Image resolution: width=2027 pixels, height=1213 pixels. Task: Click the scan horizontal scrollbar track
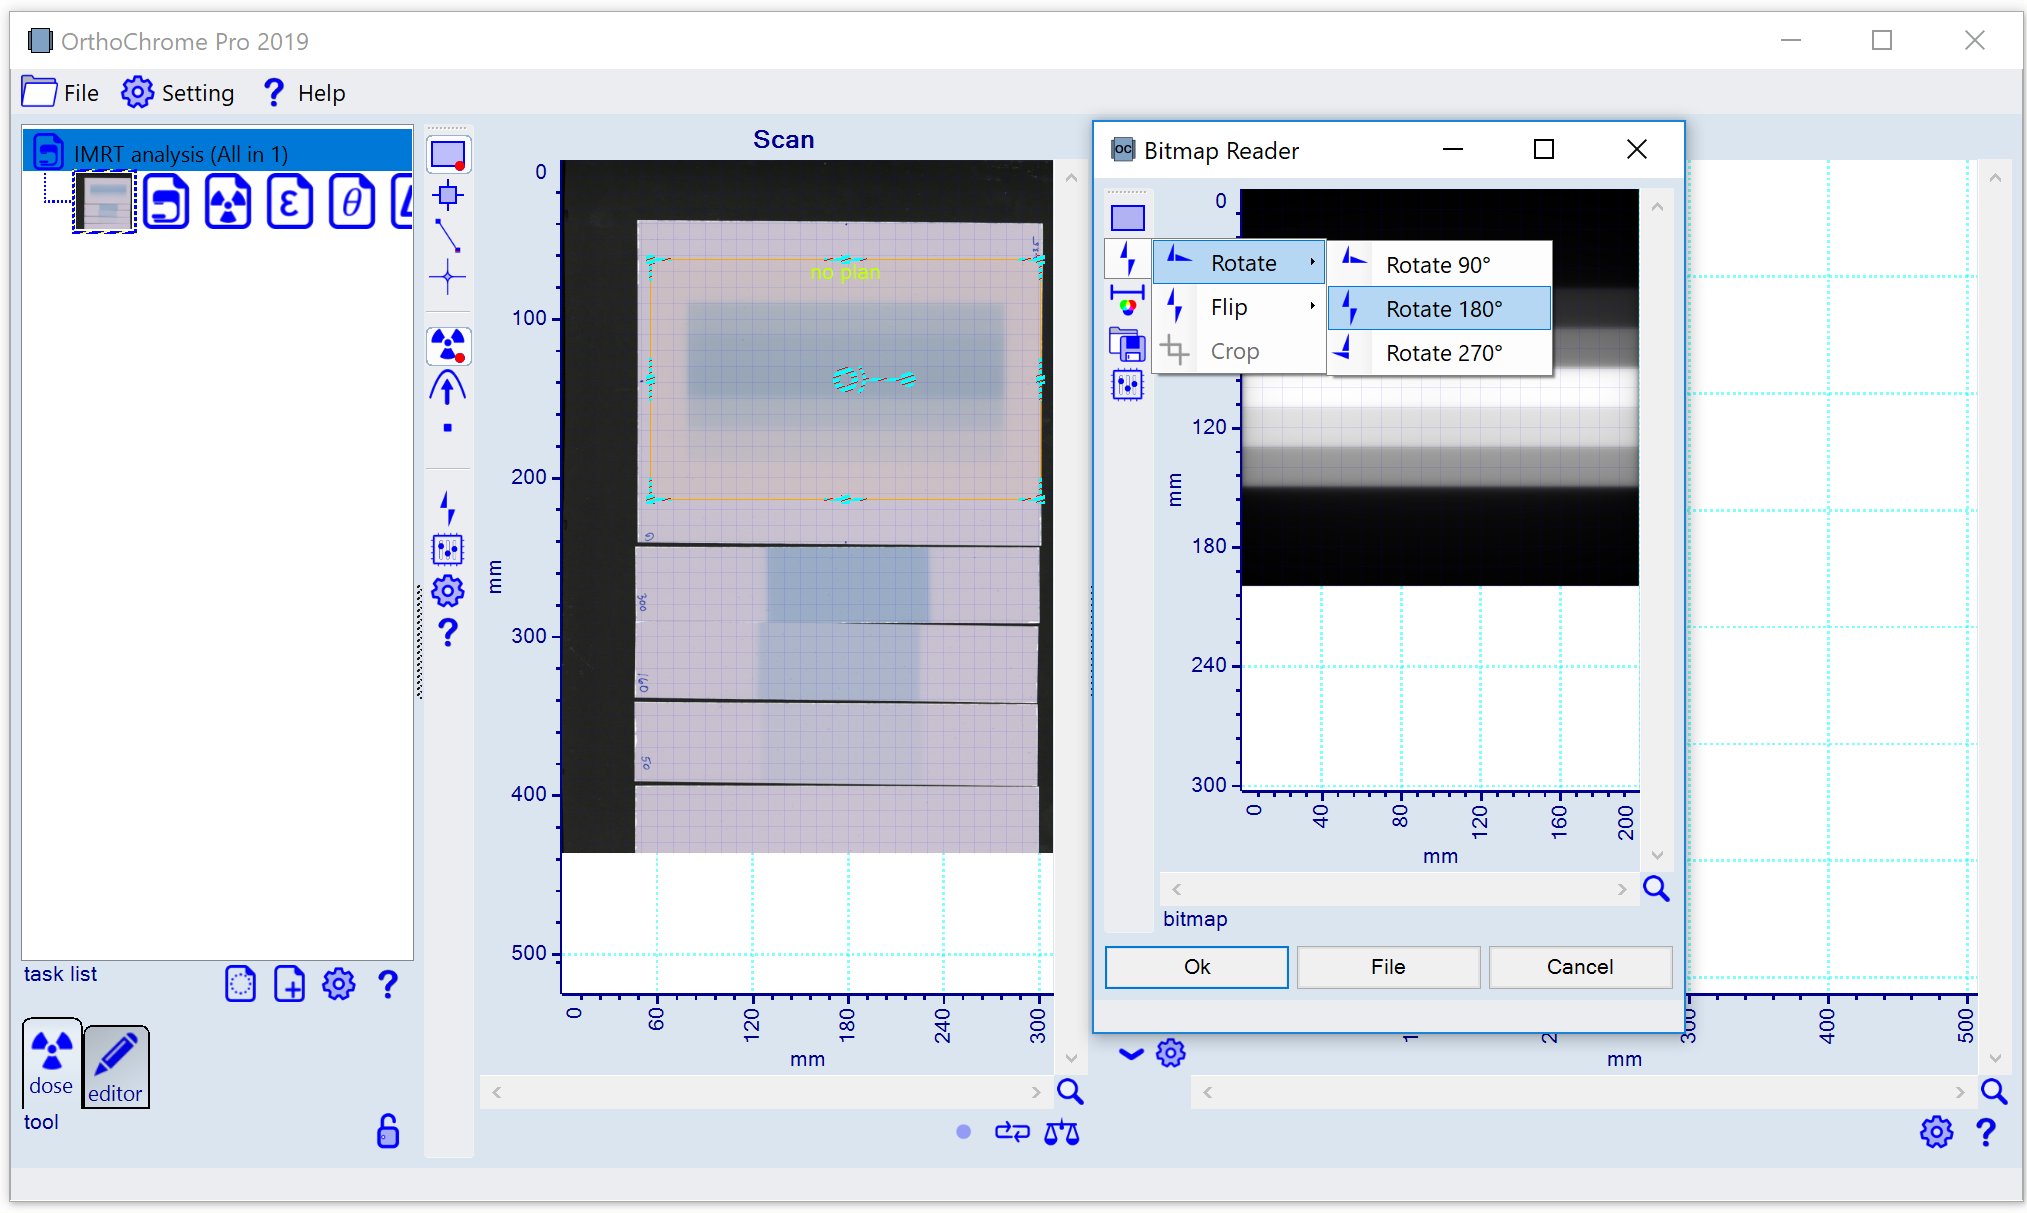pos(766,1092)
